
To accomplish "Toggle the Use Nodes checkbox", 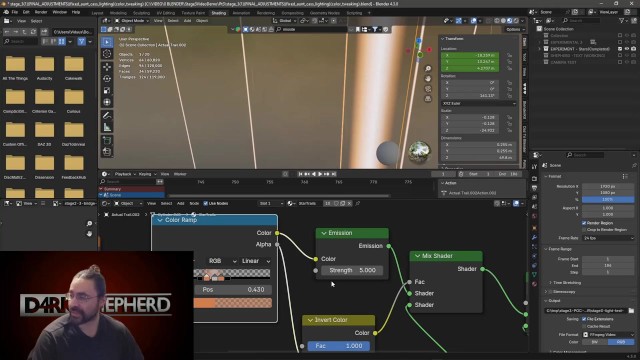I will tap(205, 203).
